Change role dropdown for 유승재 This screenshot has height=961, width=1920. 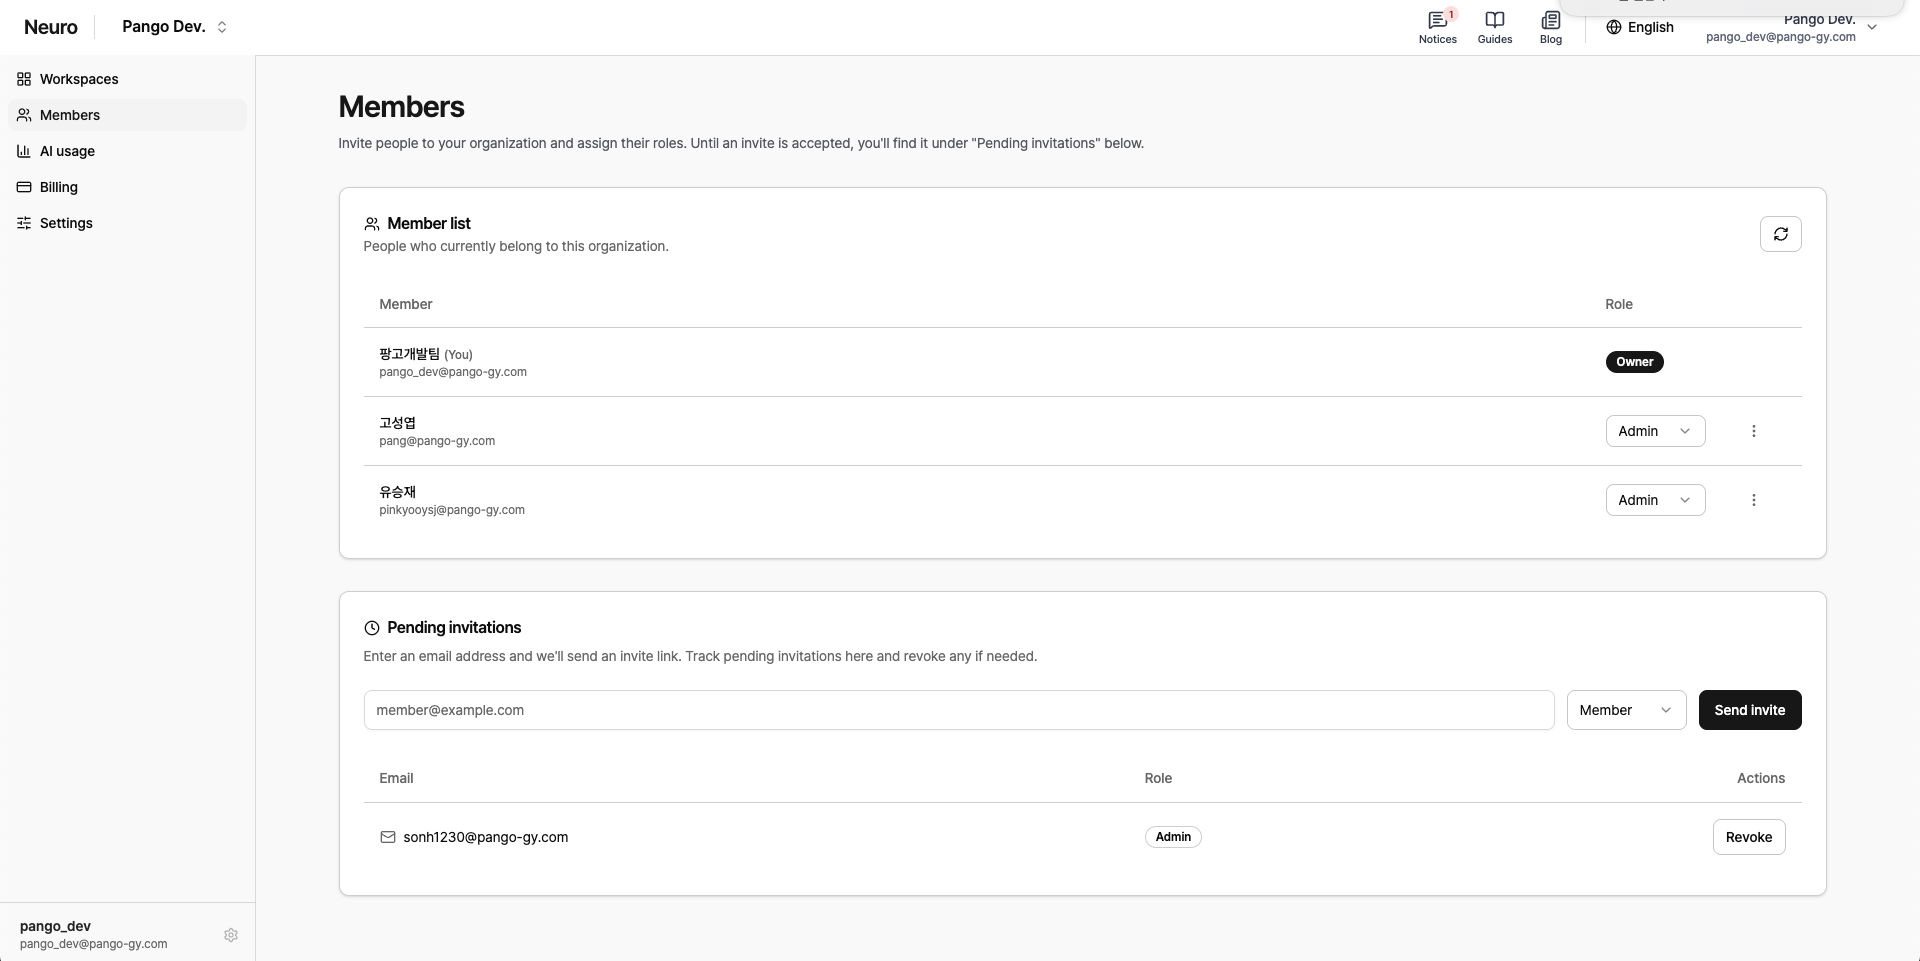coord(1655,500)
